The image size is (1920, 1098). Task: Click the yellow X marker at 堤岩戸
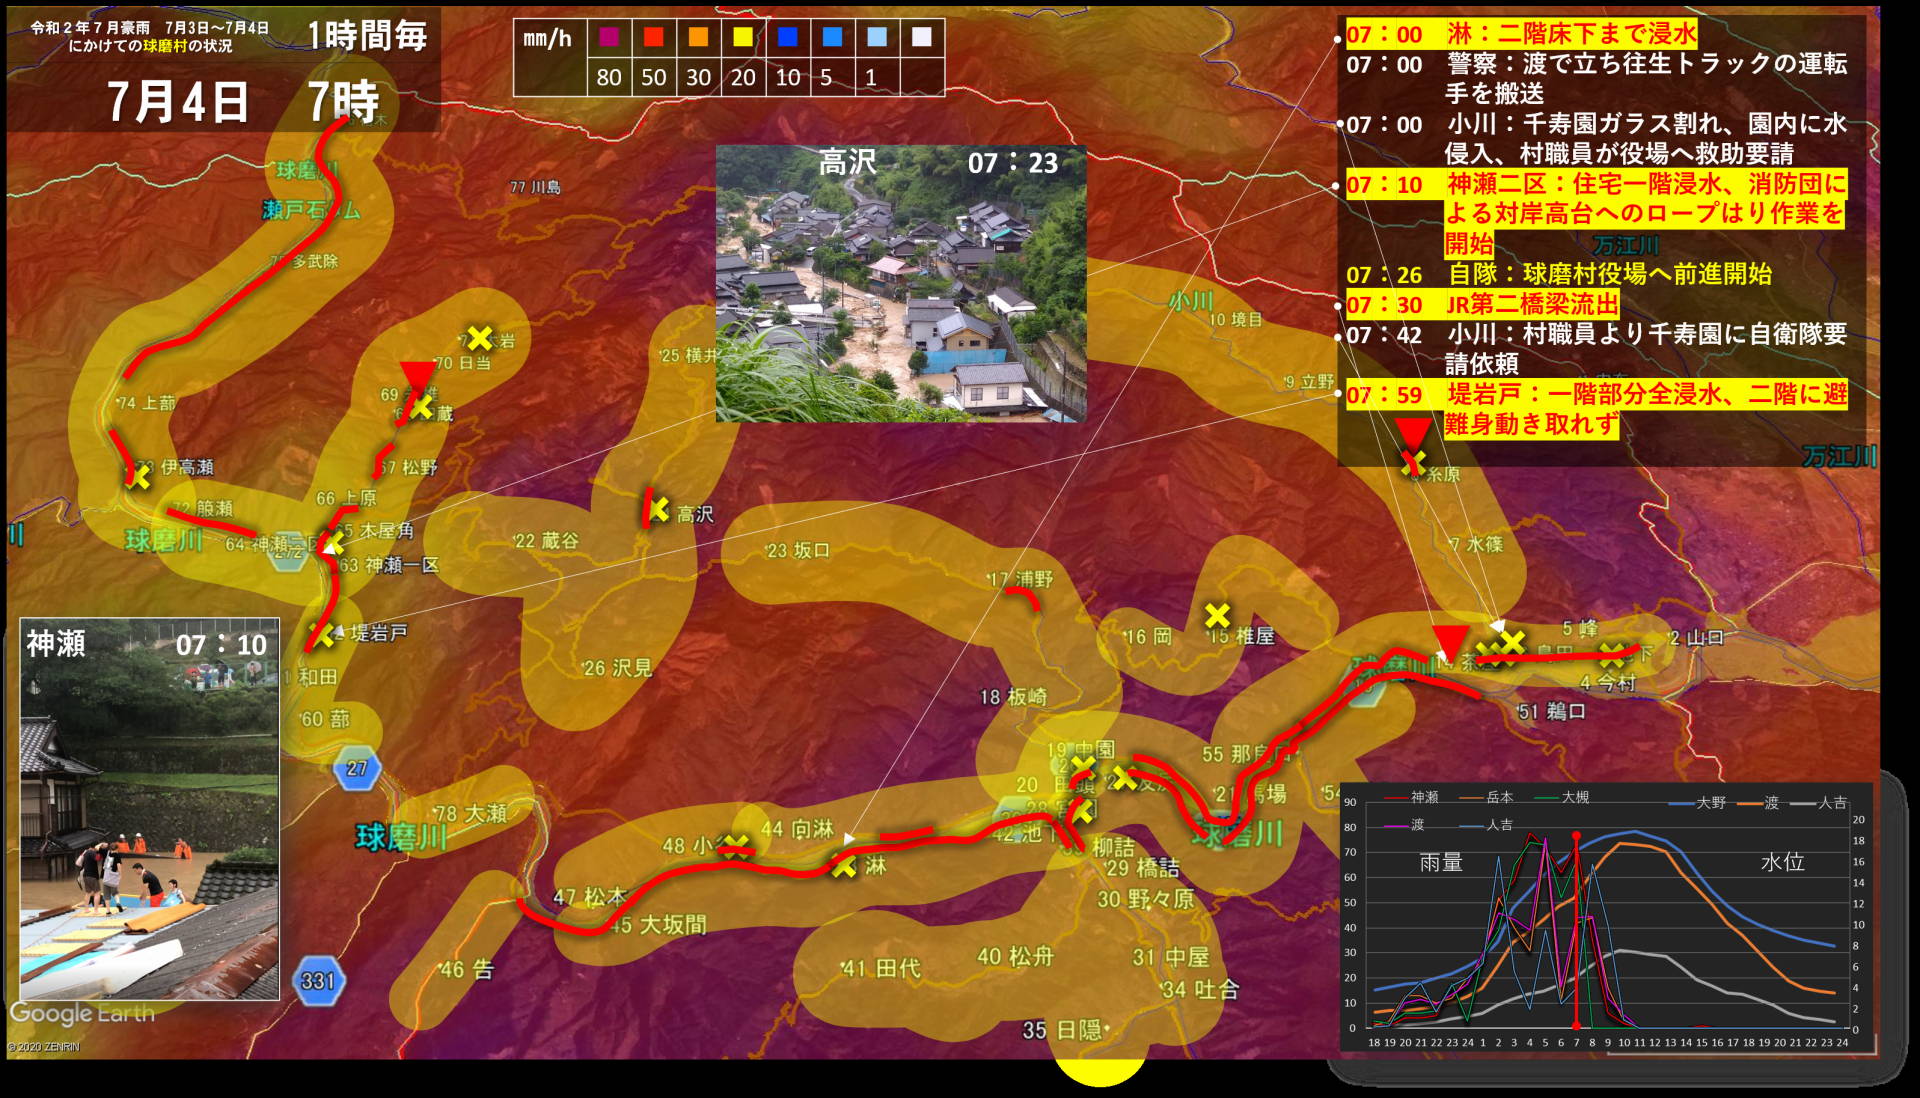[x=322, y=634]
